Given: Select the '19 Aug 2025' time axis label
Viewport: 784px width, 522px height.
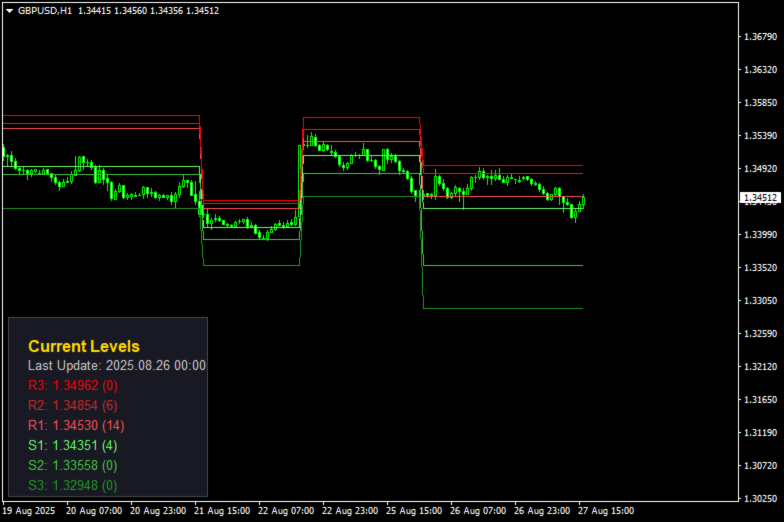Looking at the screenshot, I should tap(28, 510).
